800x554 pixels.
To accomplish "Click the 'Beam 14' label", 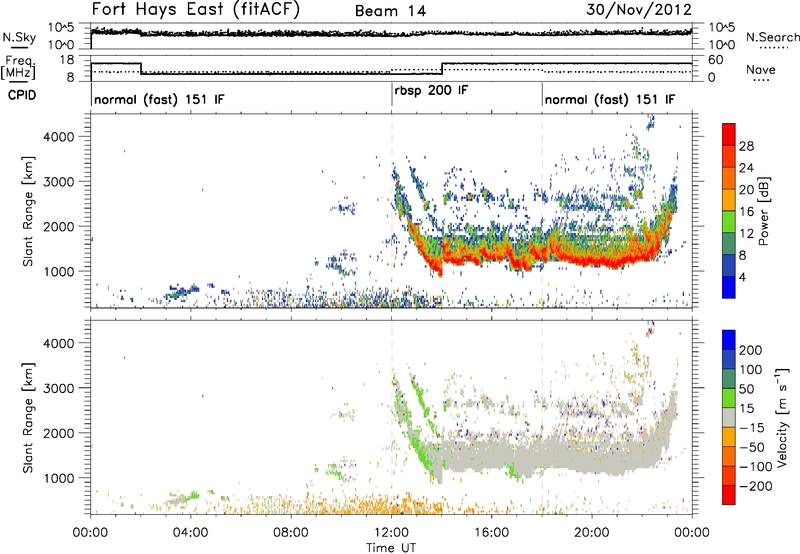I will (390, 11).
